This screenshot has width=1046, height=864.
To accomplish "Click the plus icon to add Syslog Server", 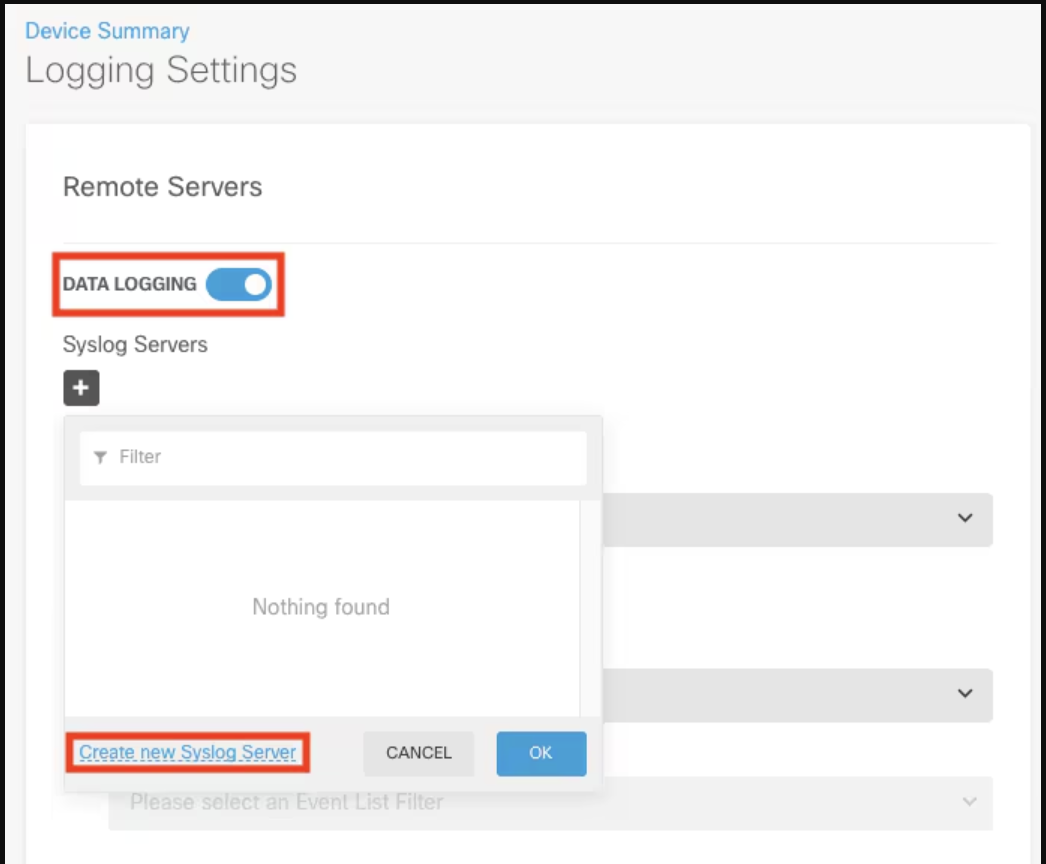I will pyautogui.click(x=81, y=388).
